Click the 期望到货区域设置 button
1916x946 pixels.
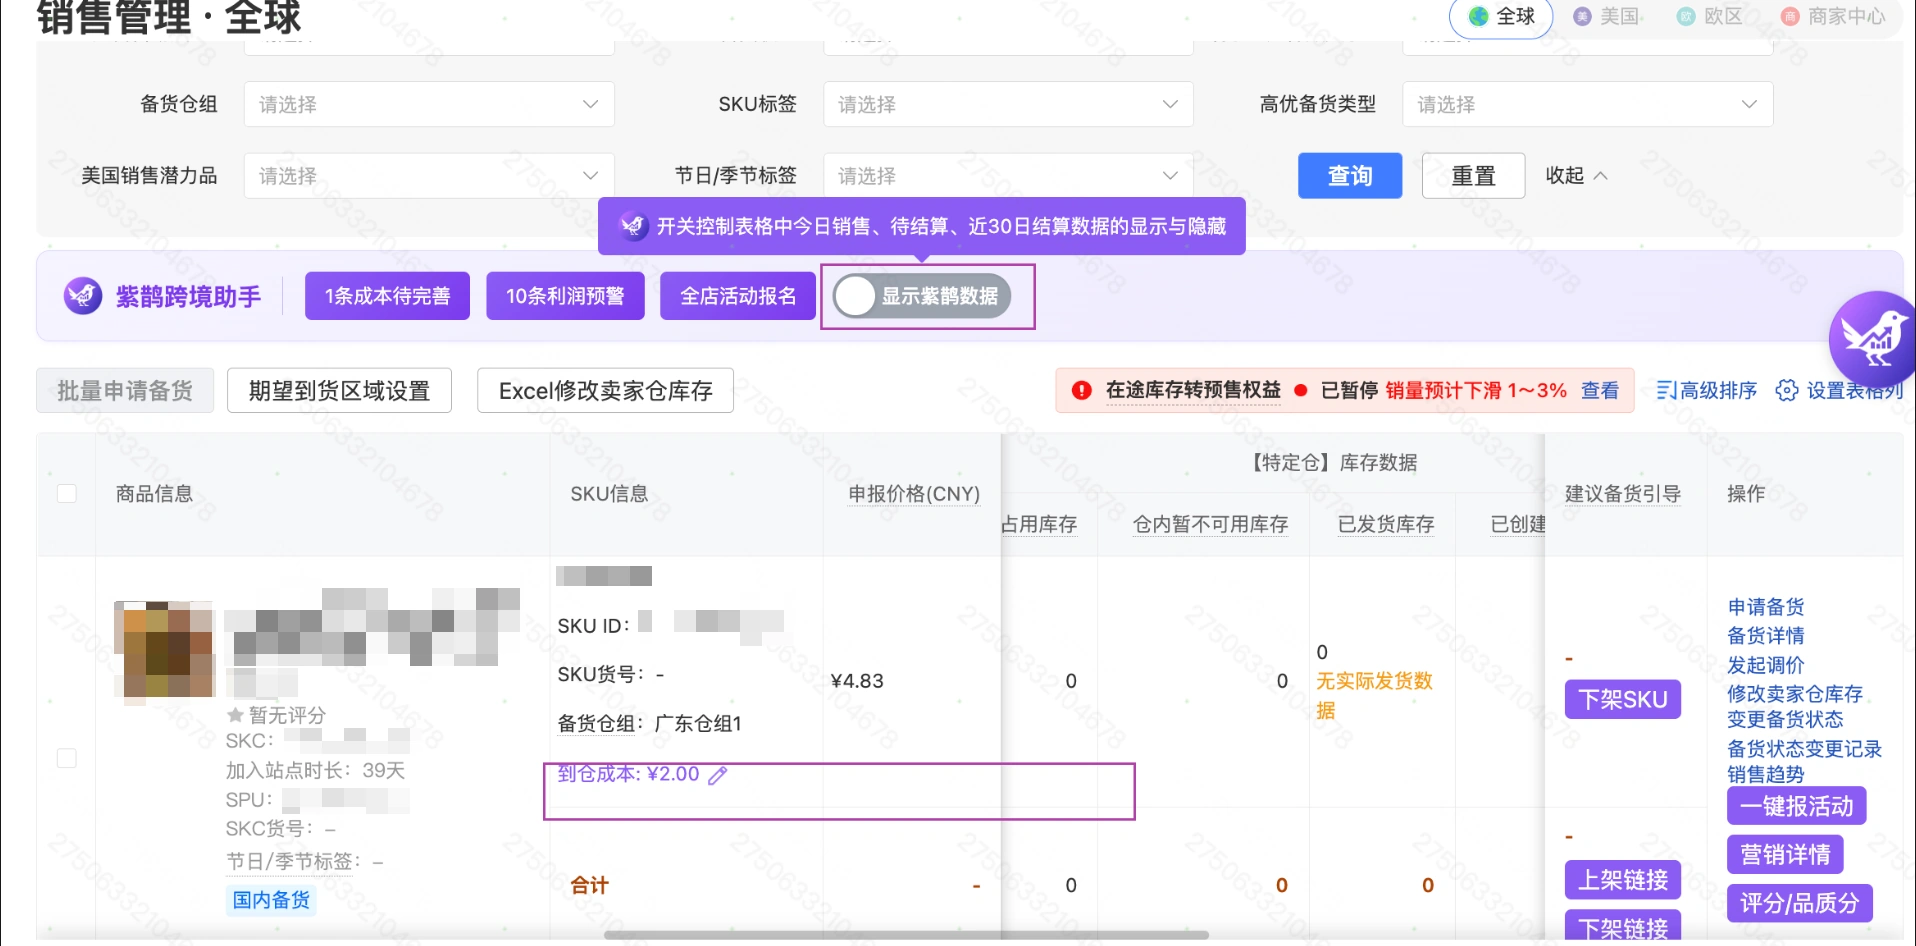pos(339,391)
